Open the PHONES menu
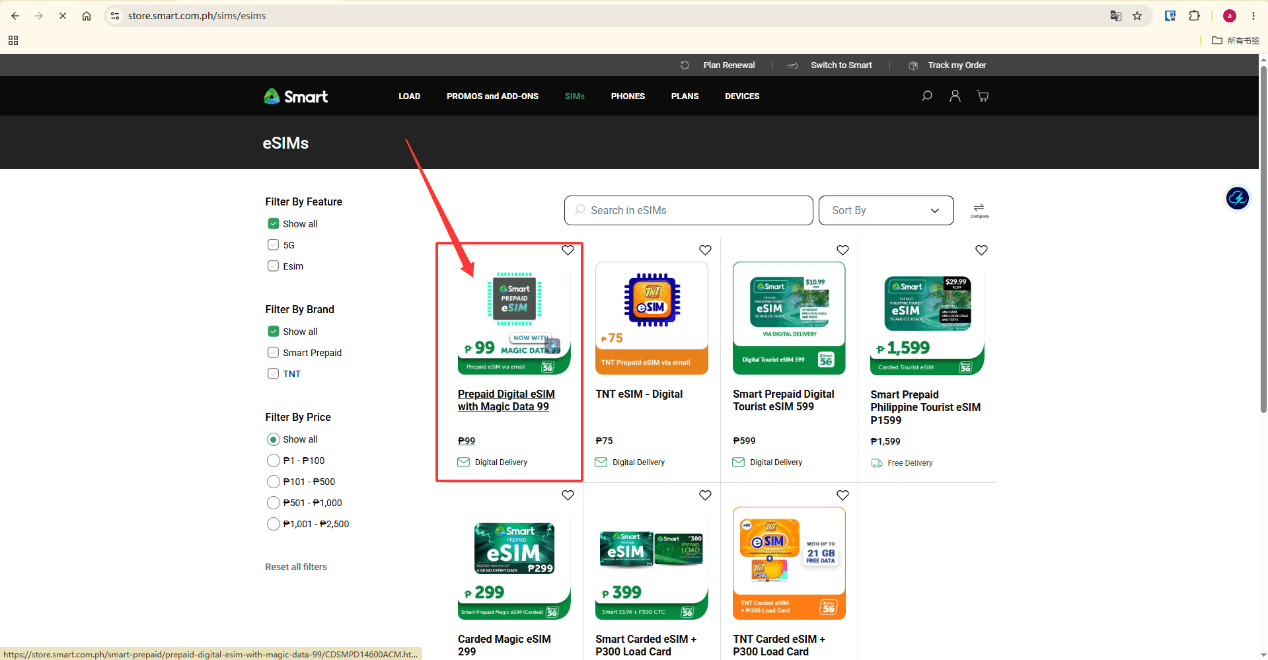1268x660 pixels. (x=628, y=96)
